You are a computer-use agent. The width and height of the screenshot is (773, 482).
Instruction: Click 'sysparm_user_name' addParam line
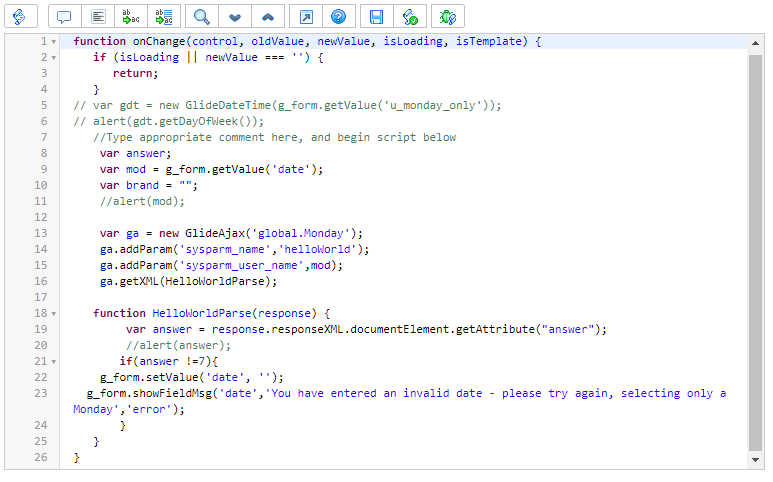tap(221, 266)
